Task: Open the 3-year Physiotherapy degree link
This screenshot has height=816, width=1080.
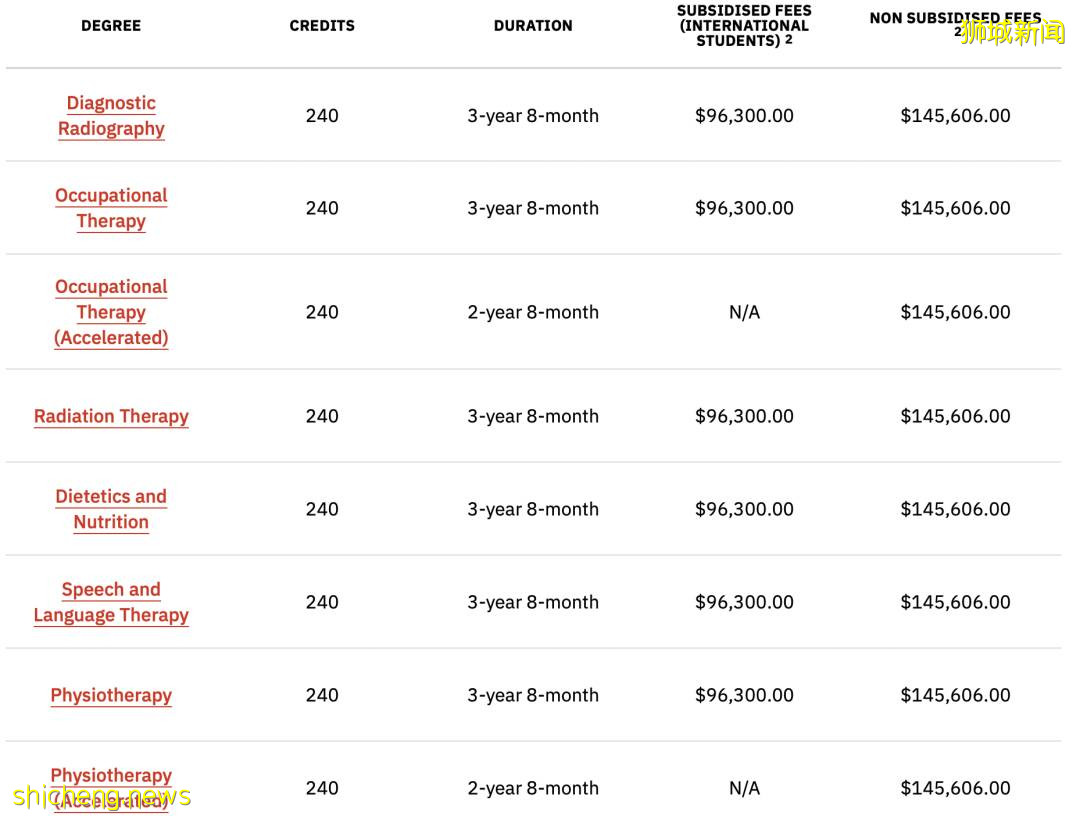Action: (111, 696)
